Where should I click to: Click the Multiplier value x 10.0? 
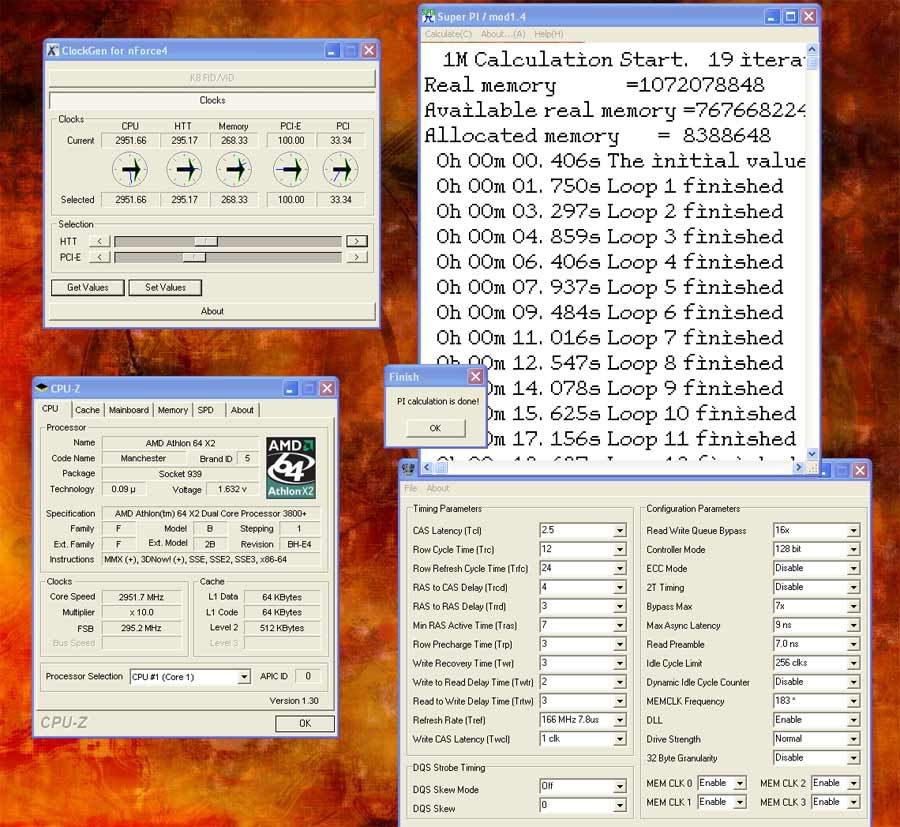(x=141, y=612)
